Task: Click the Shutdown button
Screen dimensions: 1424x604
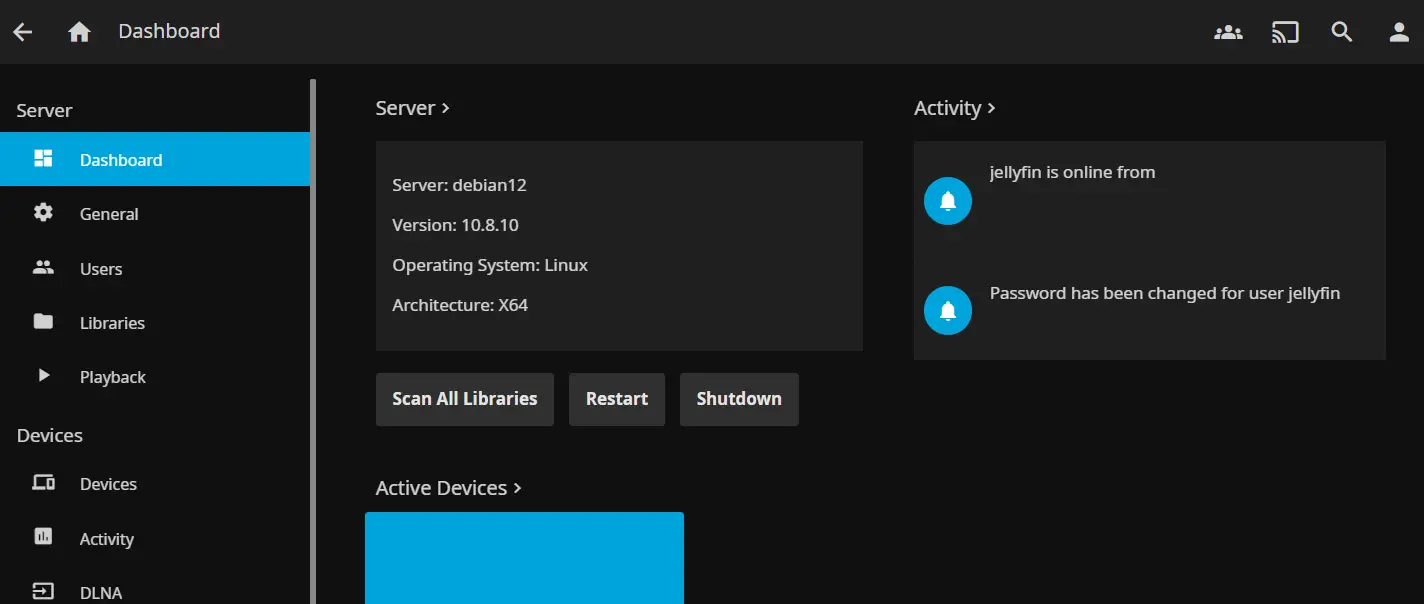Action: (x=739, y=399)
